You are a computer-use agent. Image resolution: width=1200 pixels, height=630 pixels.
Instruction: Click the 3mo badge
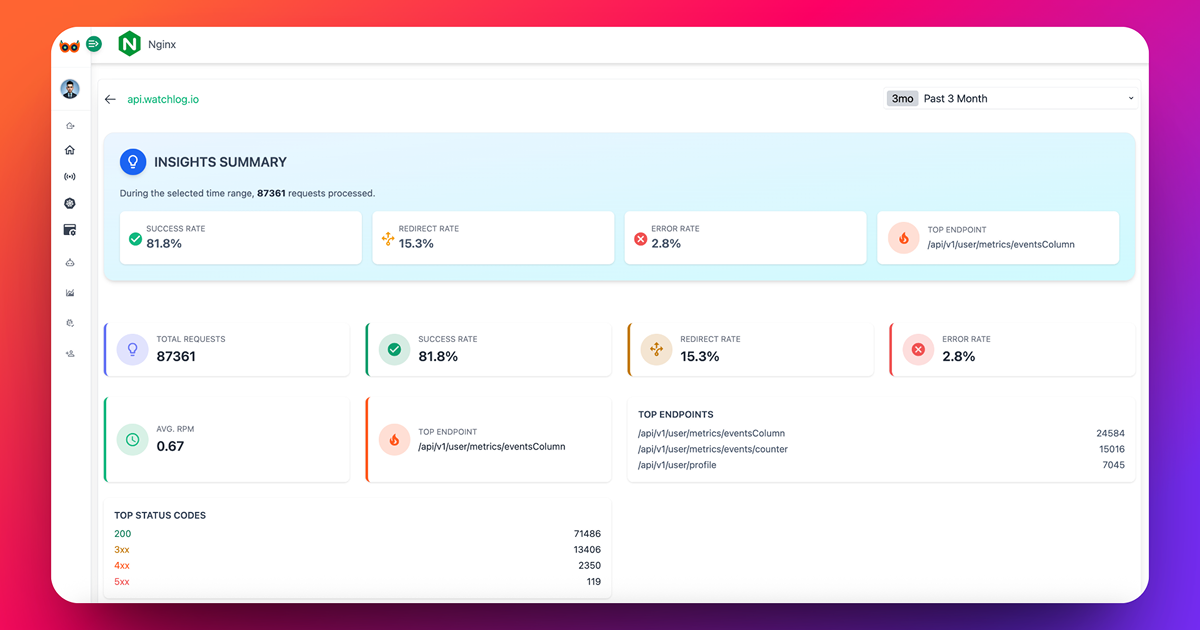click(902, 98)
